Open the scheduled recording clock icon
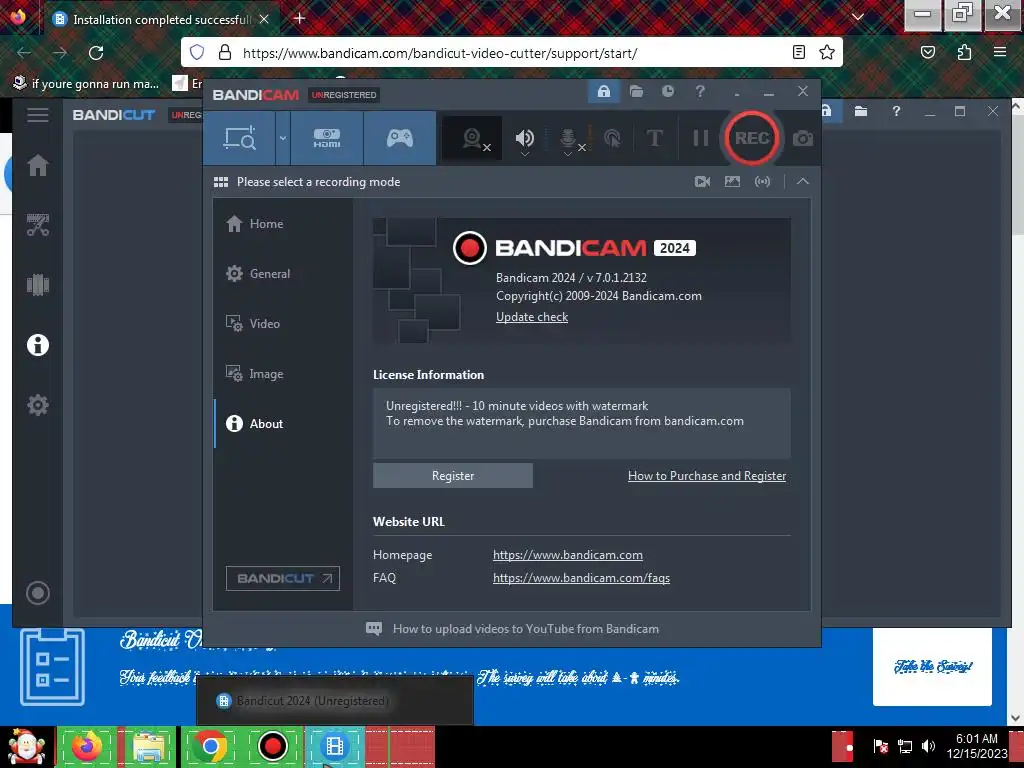 (668, 91)
